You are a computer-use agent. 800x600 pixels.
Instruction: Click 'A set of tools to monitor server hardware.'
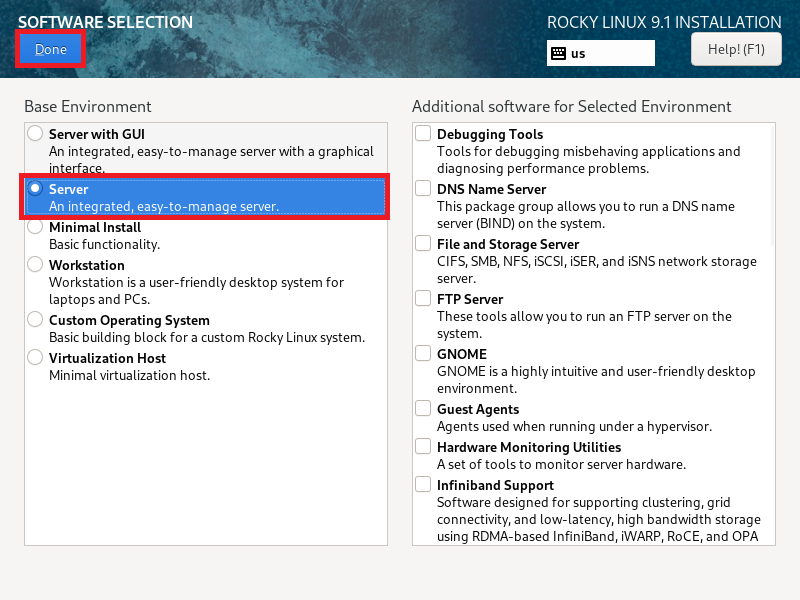(x=562, y=464)
